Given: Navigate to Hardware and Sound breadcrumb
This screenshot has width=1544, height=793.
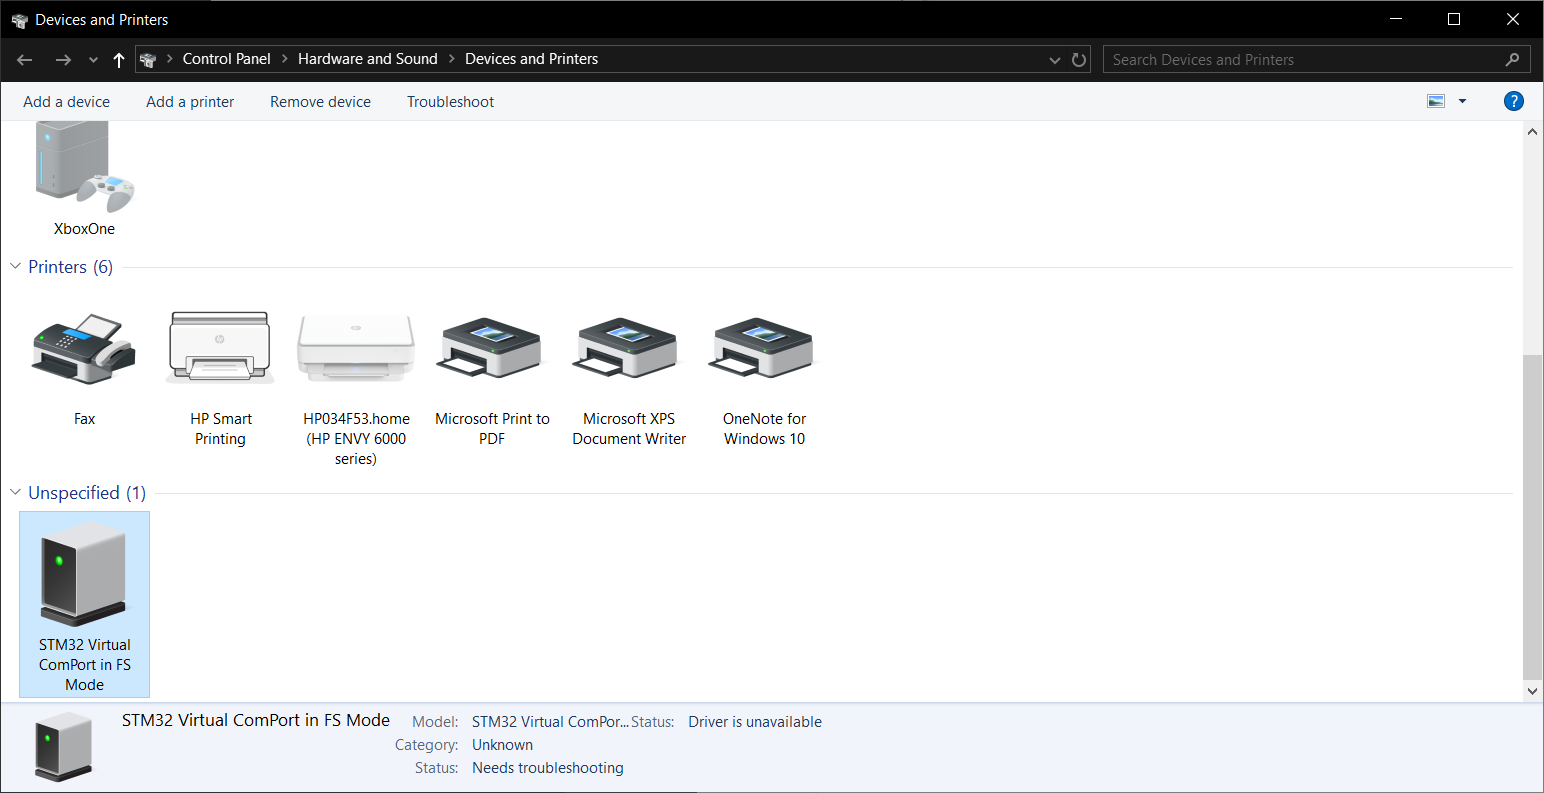Looking at the screenshot, I should point(368,59).
